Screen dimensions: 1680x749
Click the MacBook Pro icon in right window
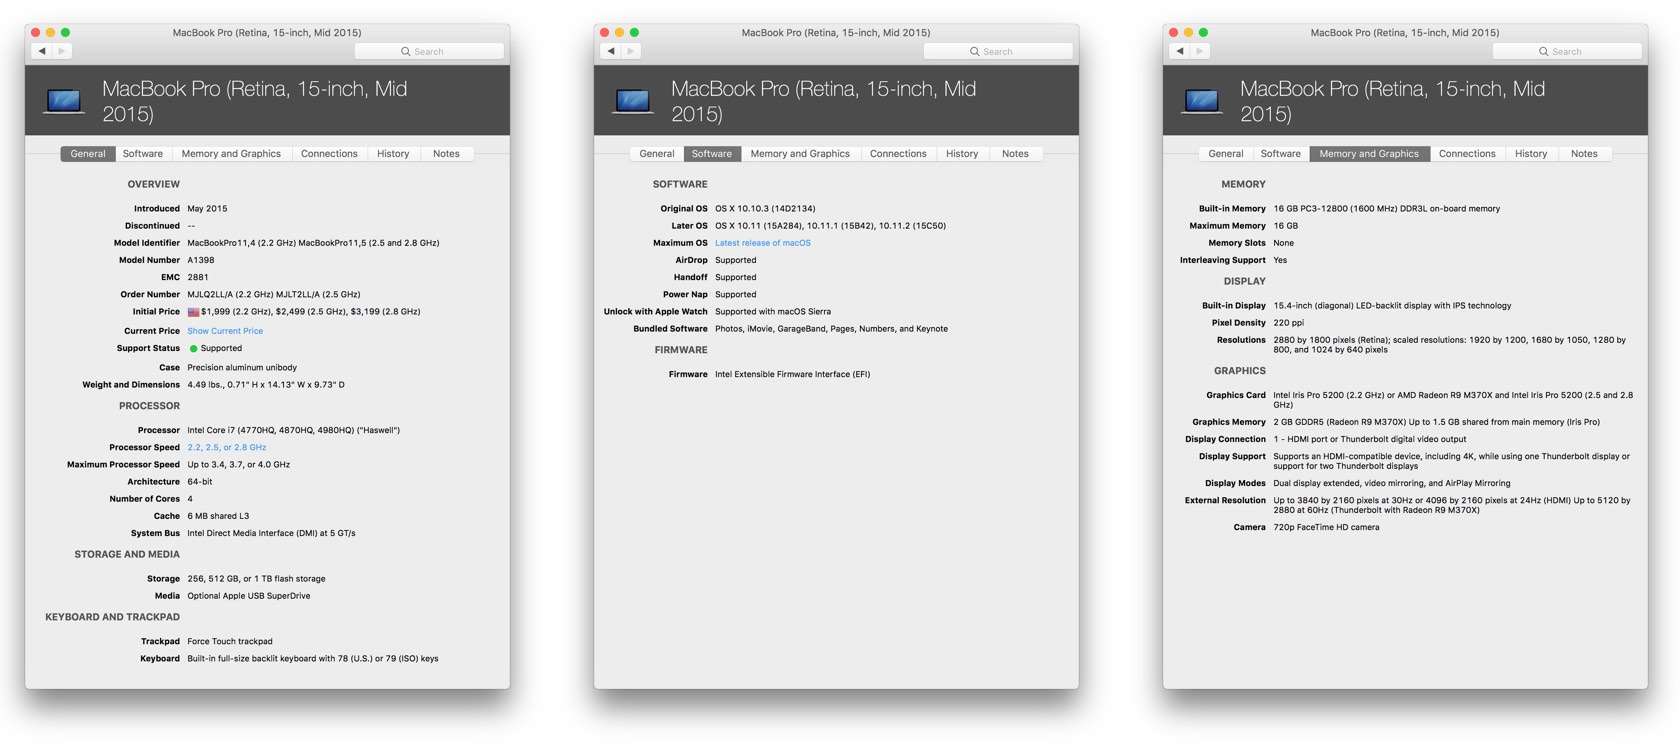tap(1202, 101)
